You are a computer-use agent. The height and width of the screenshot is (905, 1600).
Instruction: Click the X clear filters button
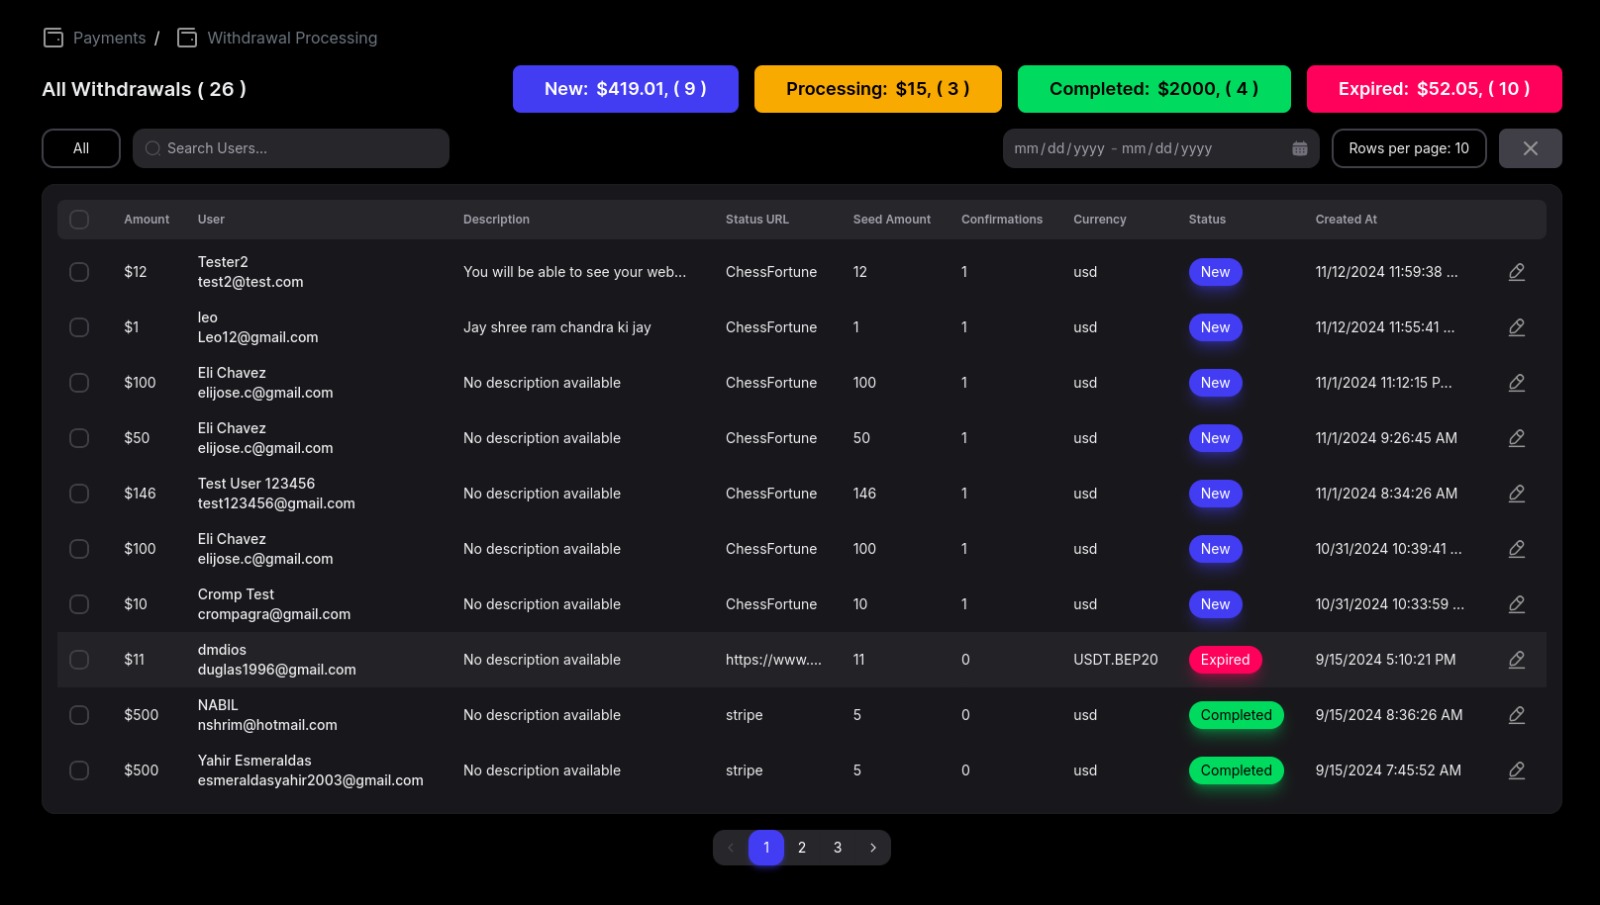[1529, 149]
